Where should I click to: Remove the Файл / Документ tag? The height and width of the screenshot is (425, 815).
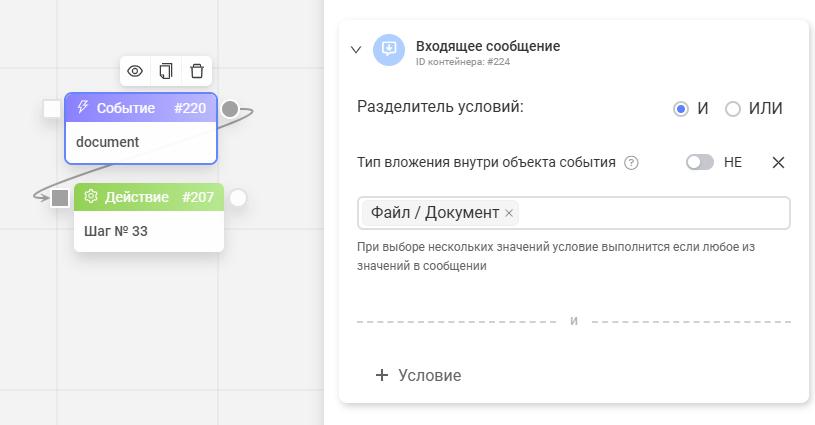(x=509, y=213)
